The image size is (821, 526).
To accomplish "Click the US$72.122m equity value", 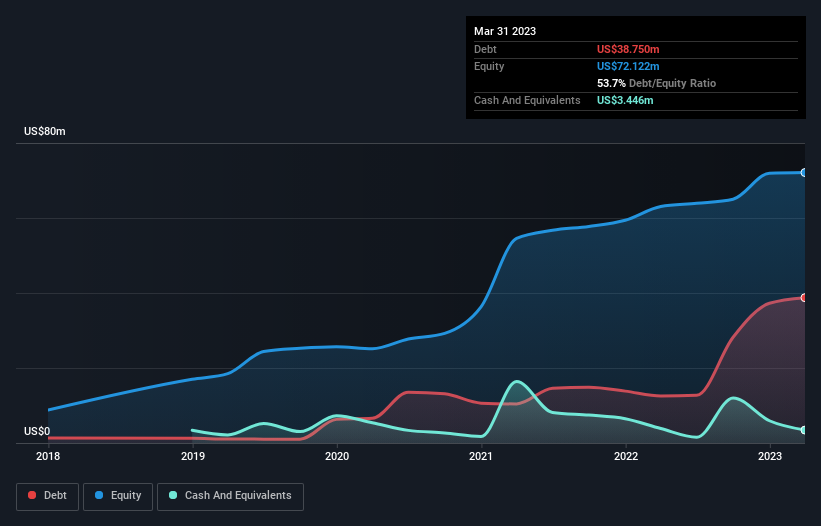I will (628, 66).
